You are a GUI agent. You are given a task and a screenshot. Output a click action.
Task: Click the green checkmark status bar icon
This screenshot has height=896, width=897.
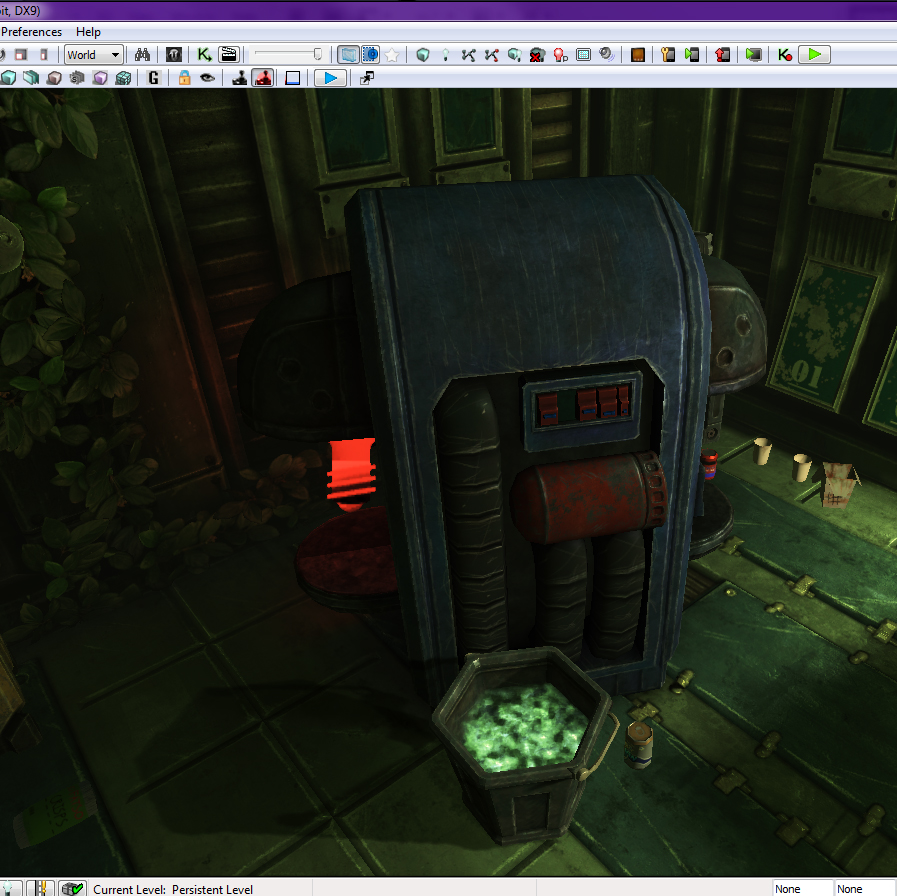[73, 889]
